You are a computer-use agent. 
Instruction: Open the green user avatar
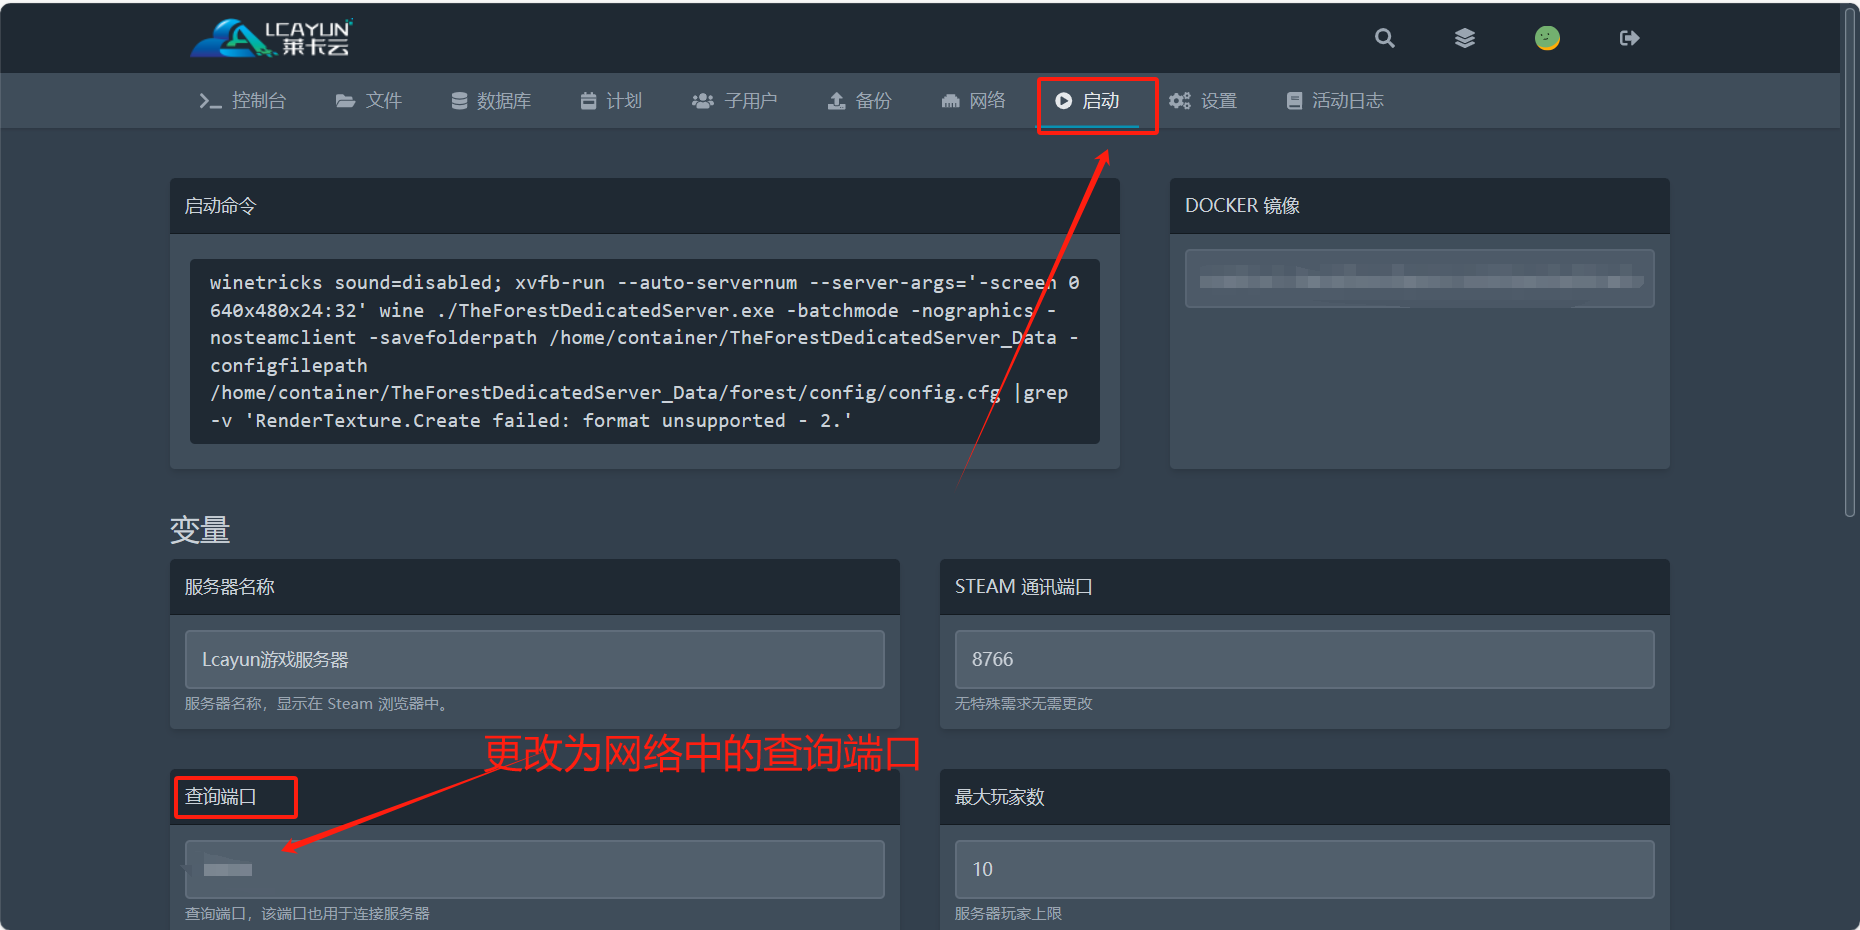click(x=1547, y=38)
